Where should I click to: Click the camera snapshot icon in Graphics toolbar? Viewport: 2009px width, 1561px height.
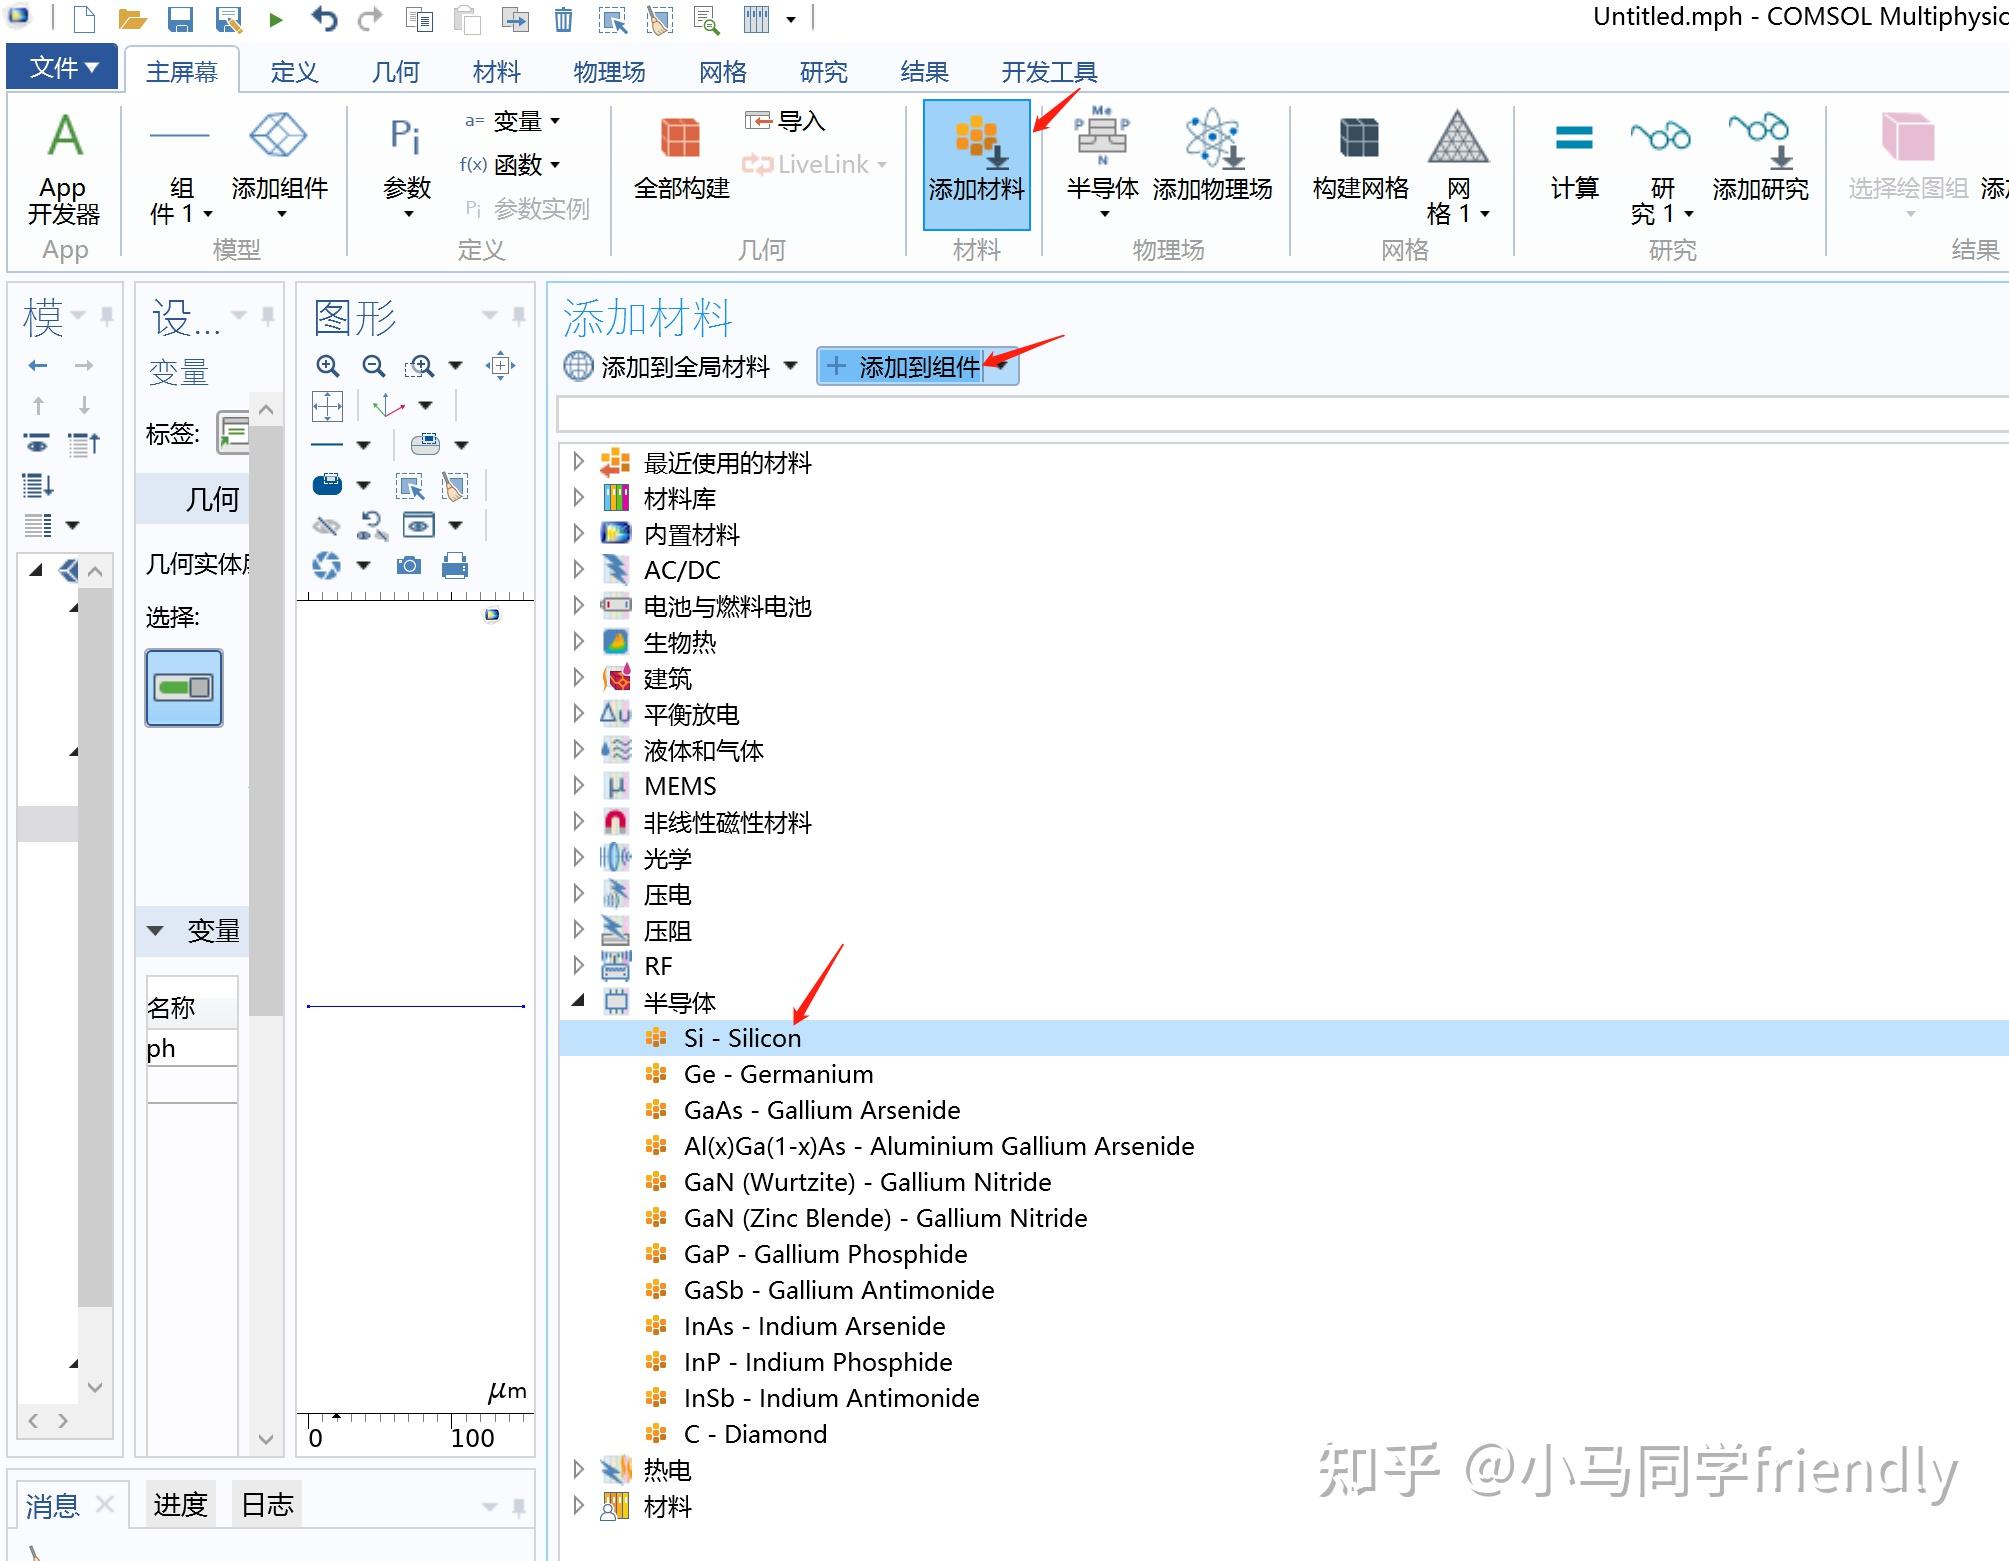tap(408, 566)
